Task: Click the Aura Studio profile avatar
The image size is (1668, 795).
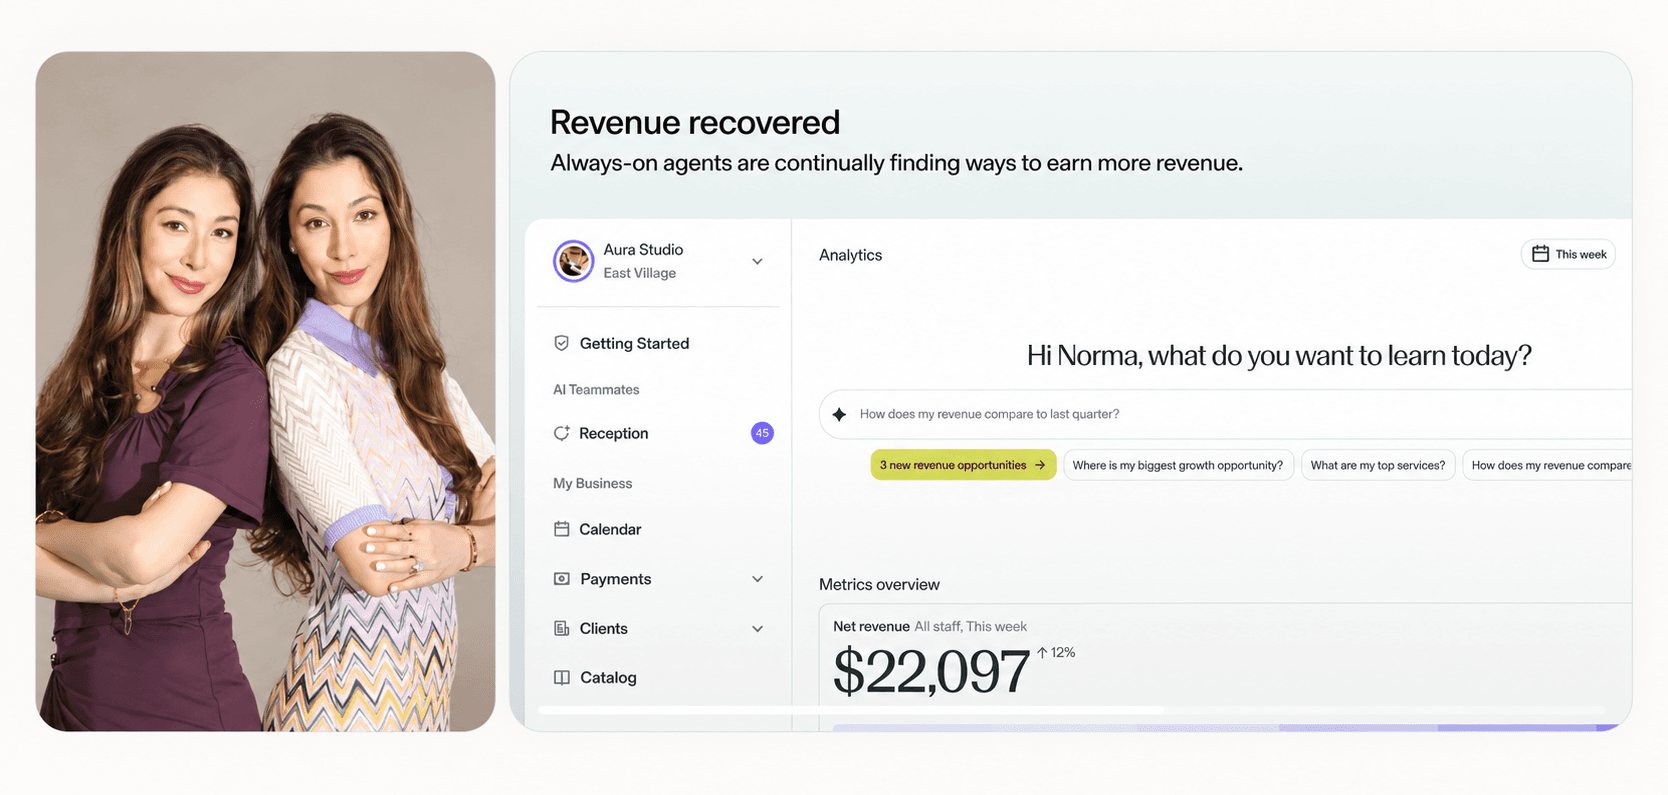Action: 574,261
